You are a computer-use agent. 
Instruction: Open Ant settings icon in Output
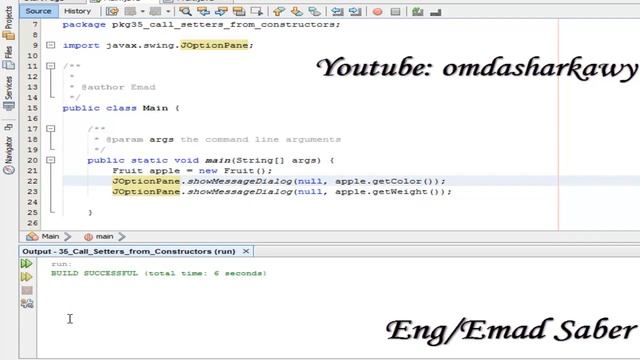tap(27, 303)
